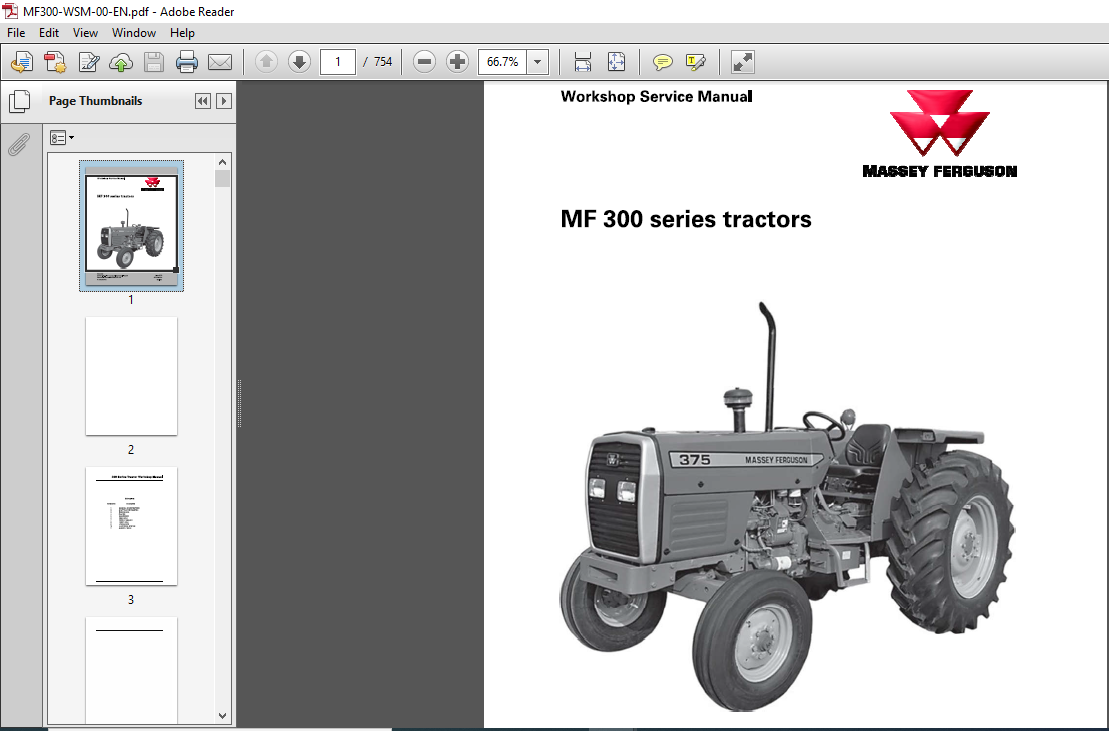
Task: Click the Create PDF toolbar icon
Action: [55, 62]
